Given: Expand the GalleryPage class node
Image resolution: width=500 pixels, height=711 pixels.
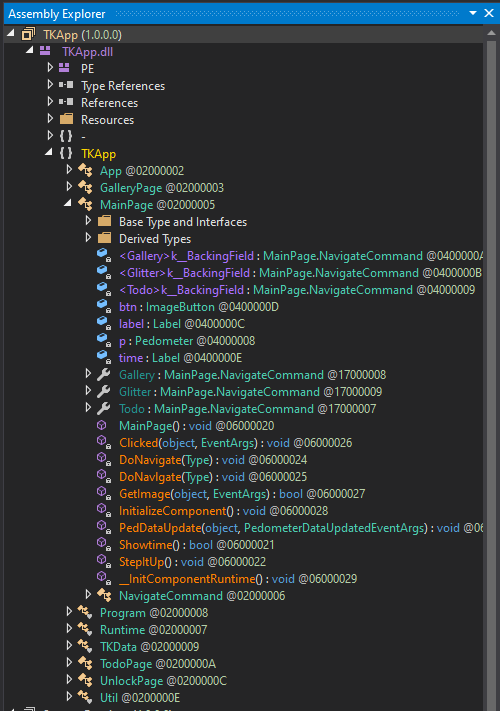Looking at the screenshot, I should pos(69,186).
